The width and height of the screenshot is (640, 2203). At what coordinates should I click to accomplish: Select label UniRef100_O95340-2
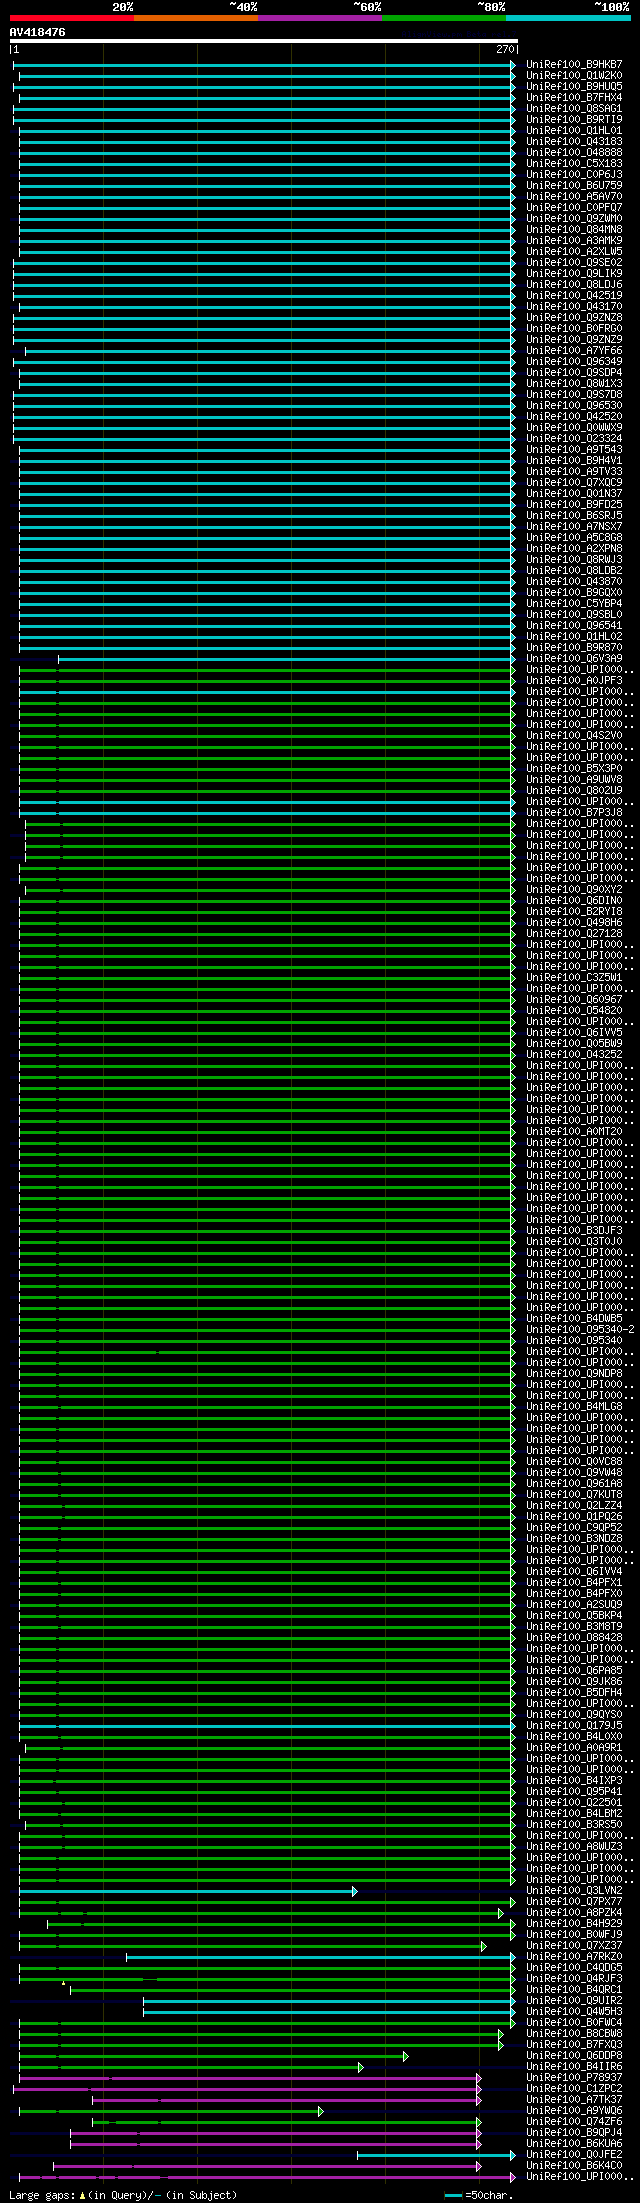580,1329
